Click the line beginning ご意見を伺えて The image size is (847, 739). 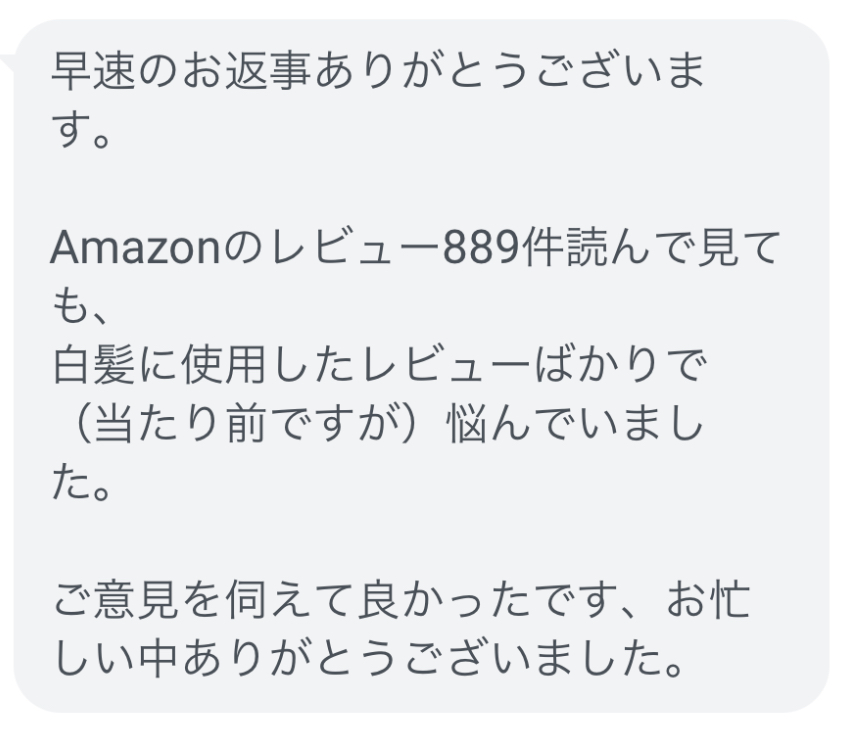pos(401,600)
